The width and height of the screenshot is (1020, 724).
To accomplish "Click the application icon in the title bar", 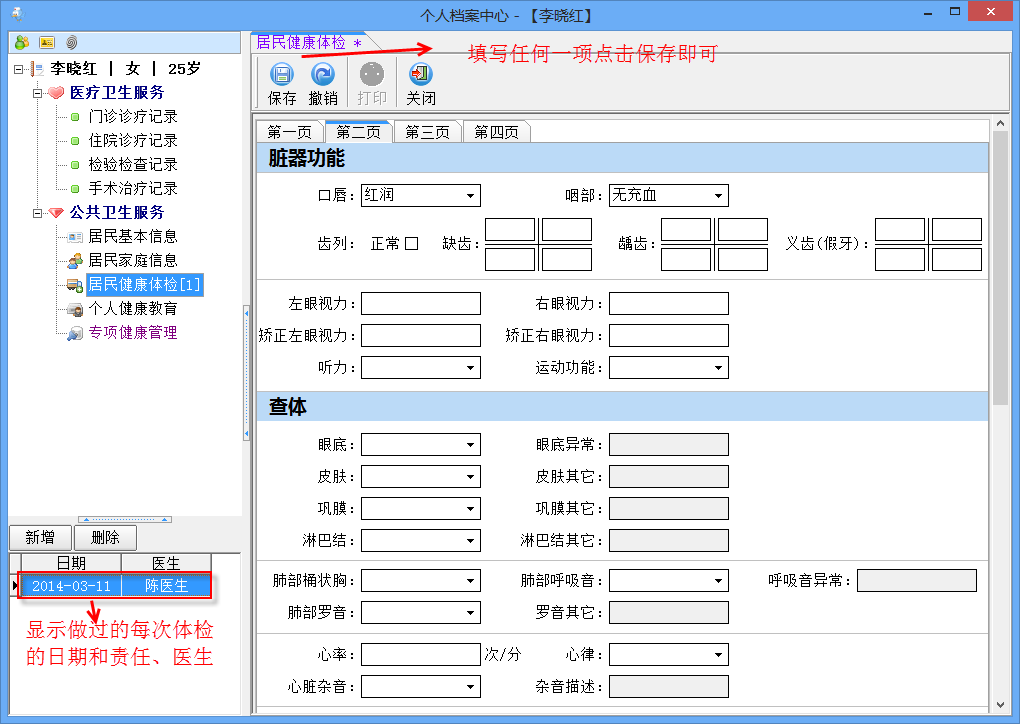I will pyautogui.click(x=18, y=14).
